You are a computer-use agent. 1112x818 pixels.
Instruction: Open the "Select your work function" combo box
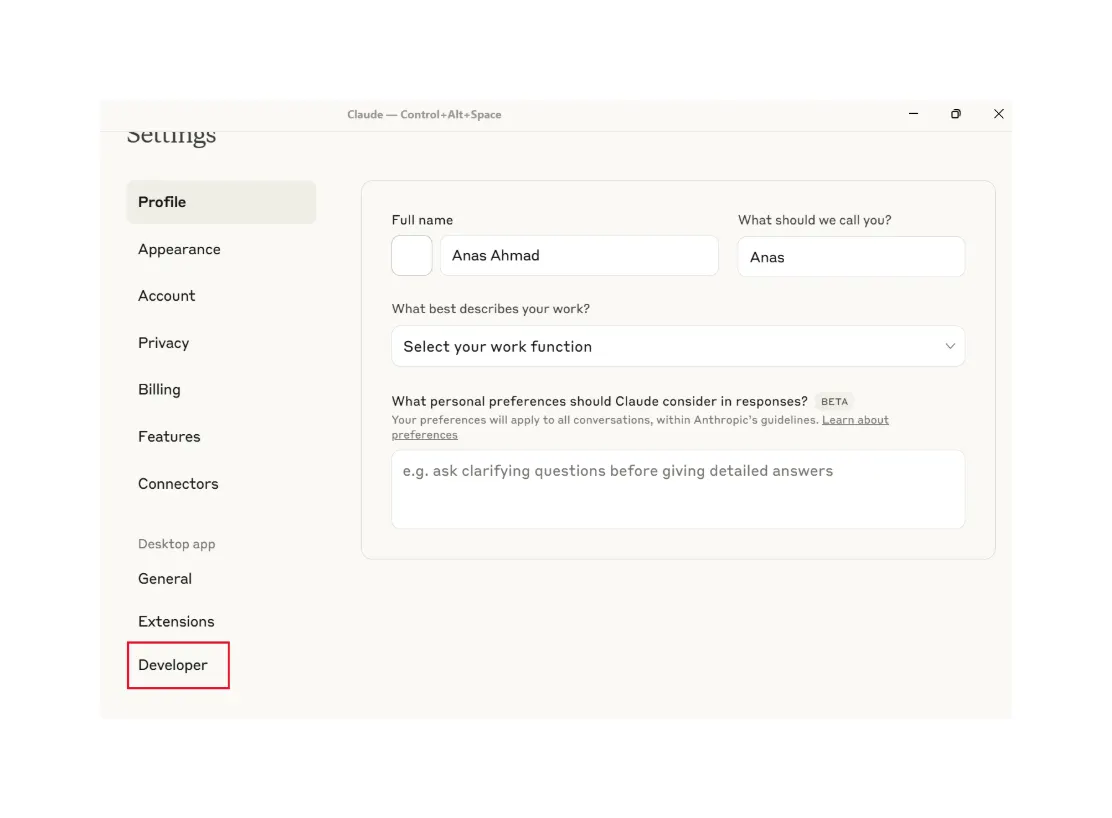pyautogui.click(x=678, y=345)
